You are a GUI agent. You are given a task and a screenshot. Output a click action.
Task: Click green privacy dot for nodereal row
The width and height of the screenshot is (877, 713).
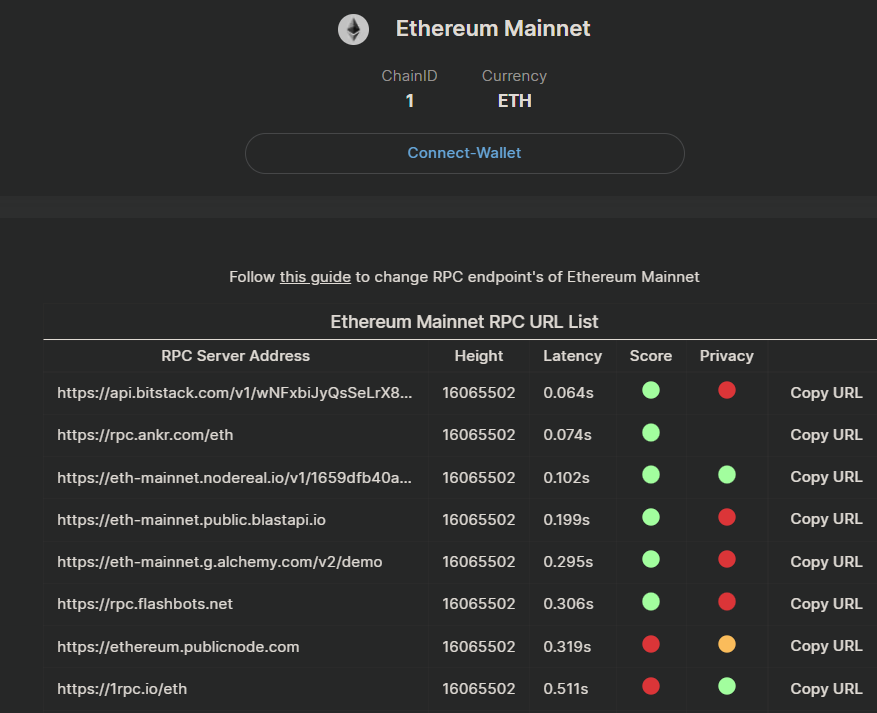[727, 475]
